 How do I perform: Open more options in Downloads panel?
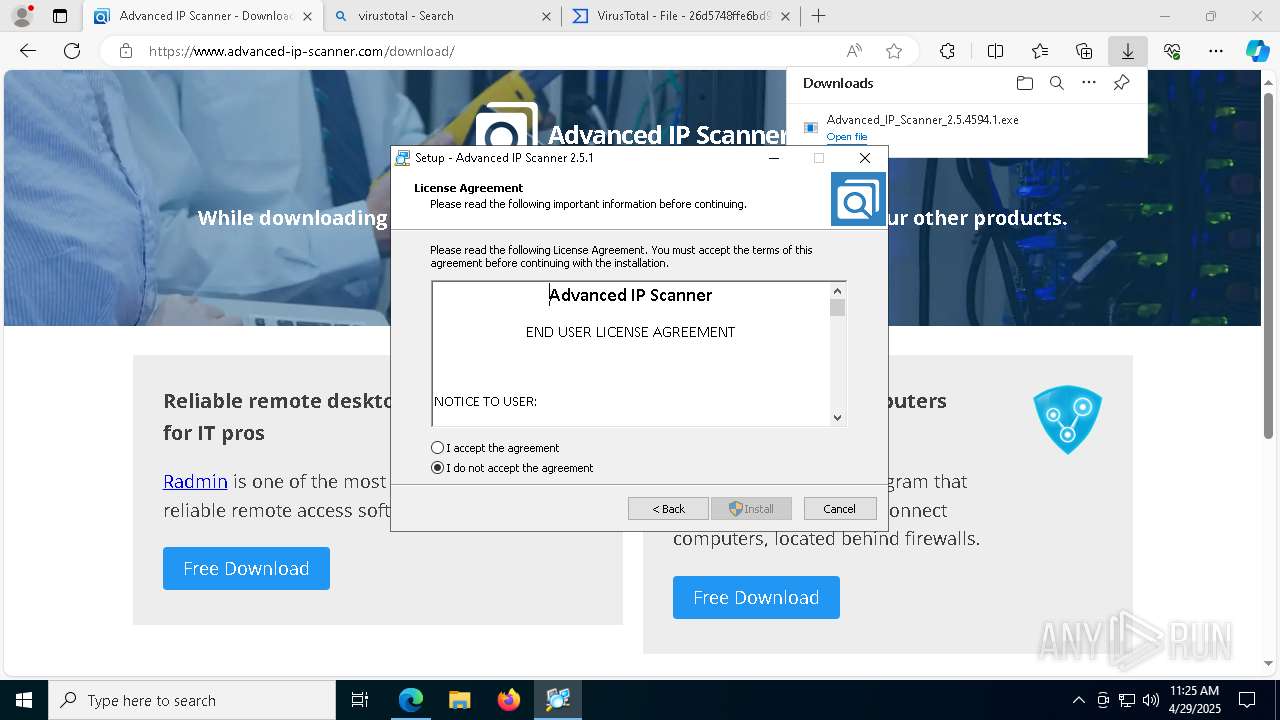1089,83
